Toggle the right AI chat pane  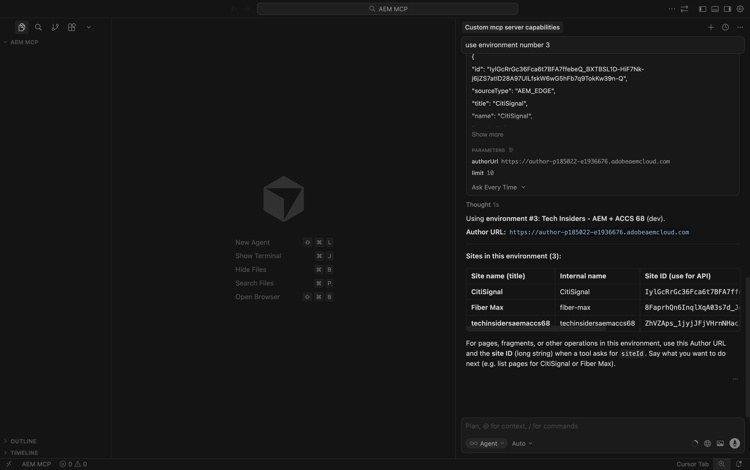pyautogui.click(x=727, y=9)
